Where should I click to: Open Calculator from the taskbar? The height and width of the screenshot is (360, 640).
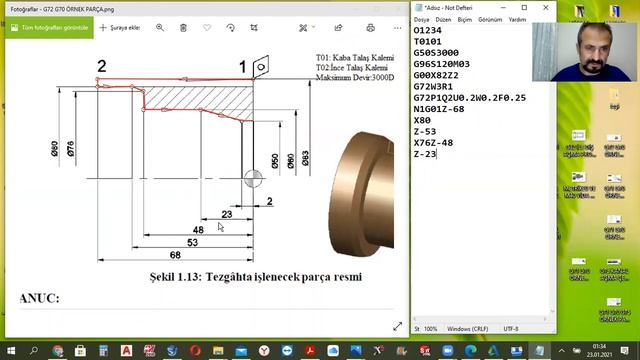click(x=103, y=351)
